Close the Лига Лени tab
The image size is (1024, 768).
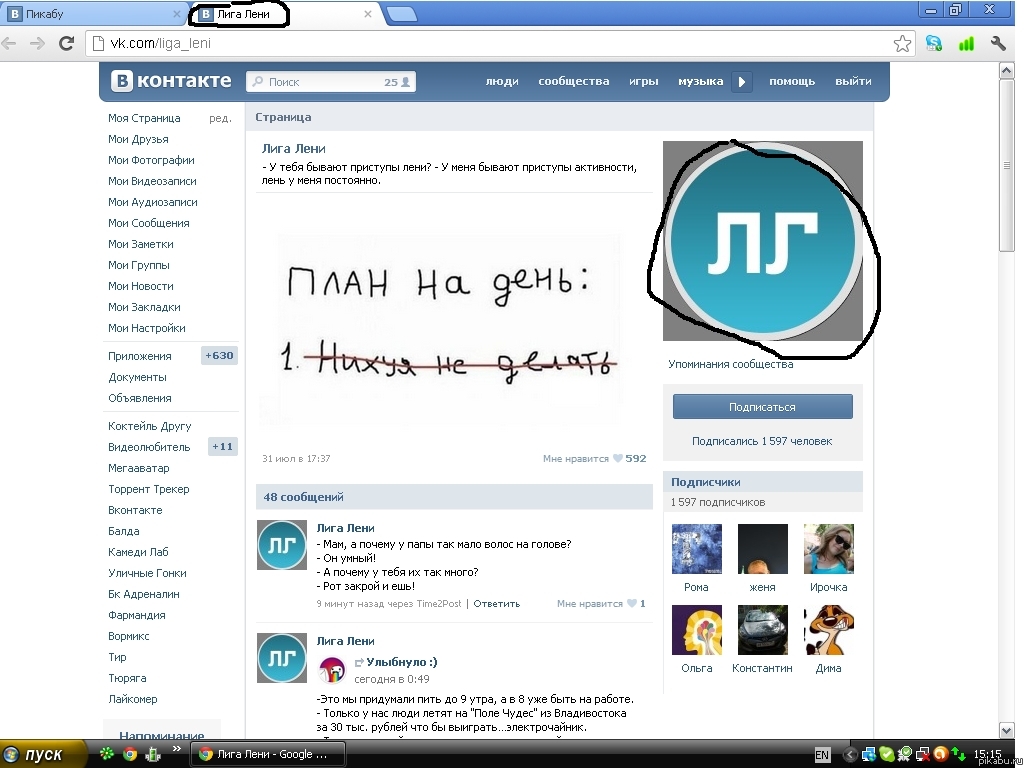(368, 14)
